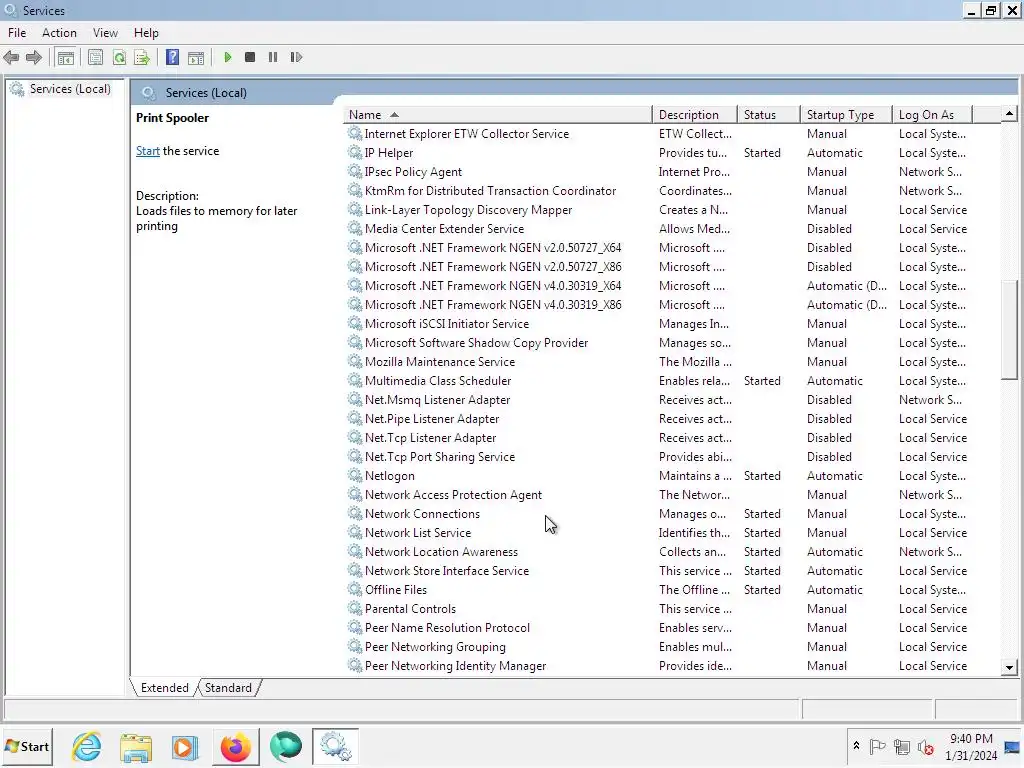Select Link-Layer Topology Discovery Mapper

click(468, 210)
